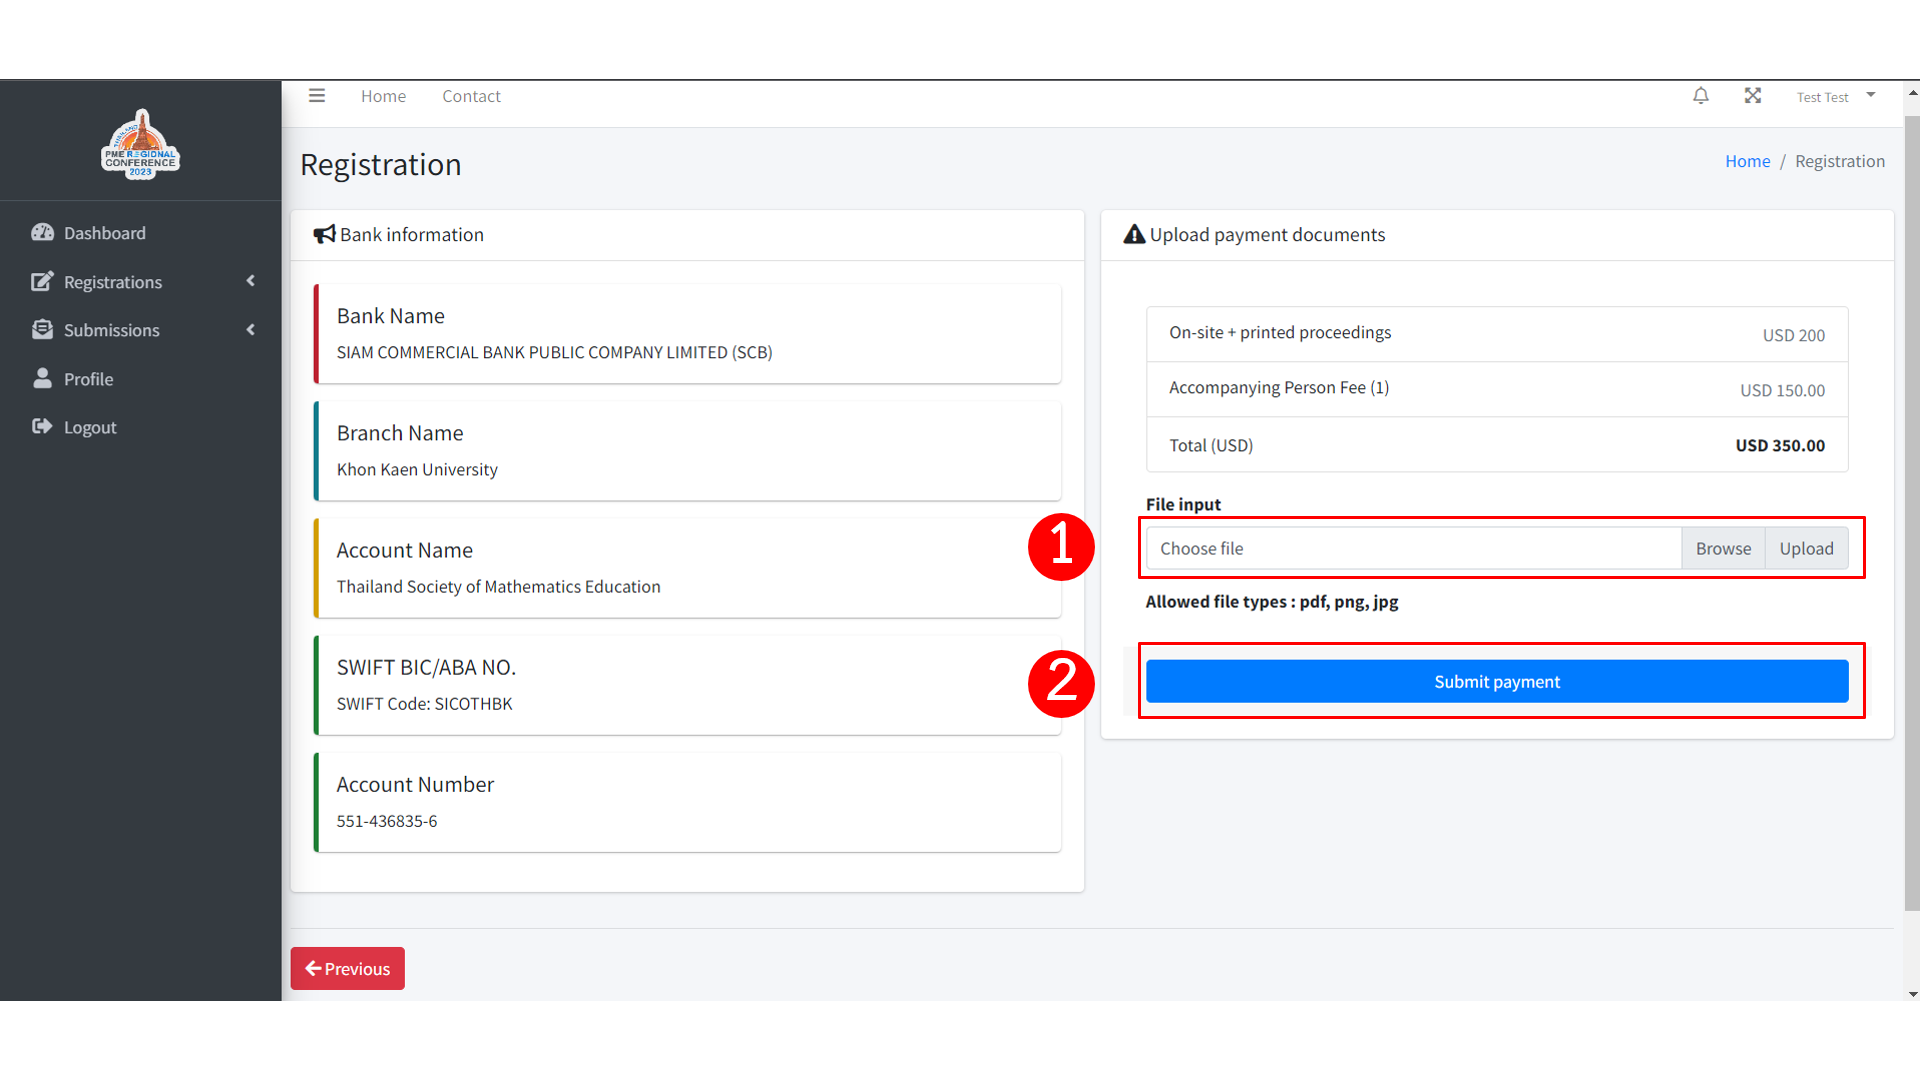Click On-site + printed proceedings row

click(1497, 334)
